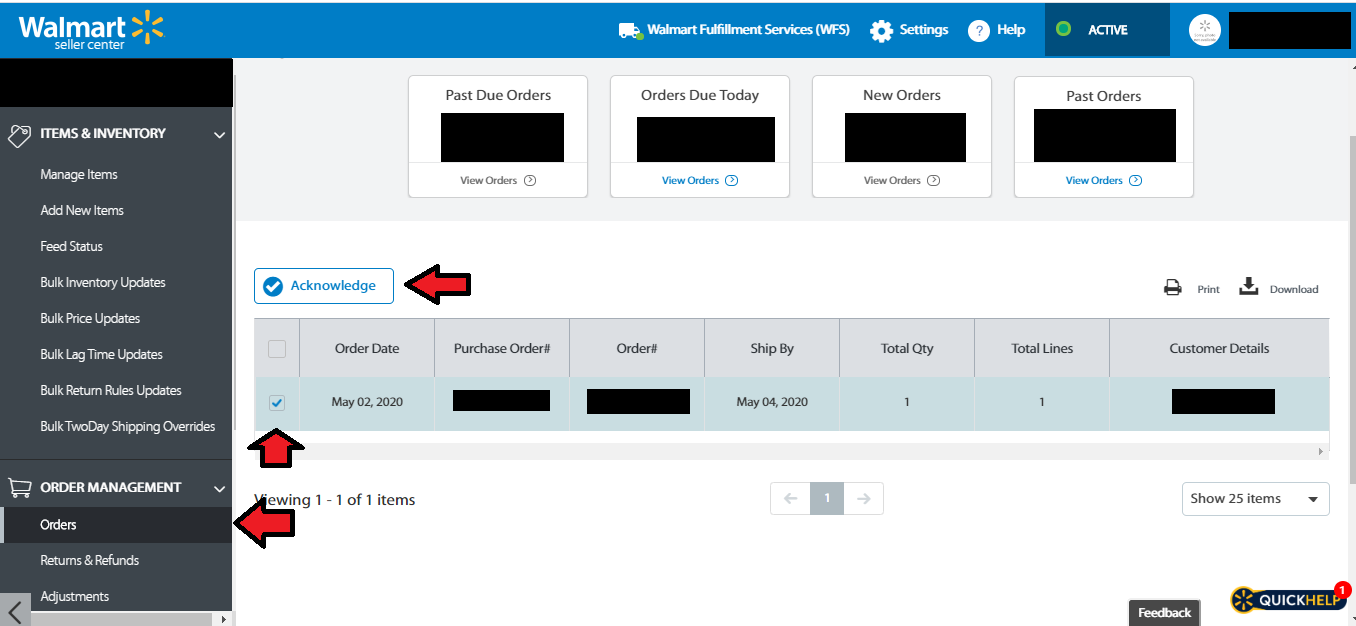Screen dimensions: 1356x626
Task: Open Bulk Inventory Updates
Action: point(103,282)
